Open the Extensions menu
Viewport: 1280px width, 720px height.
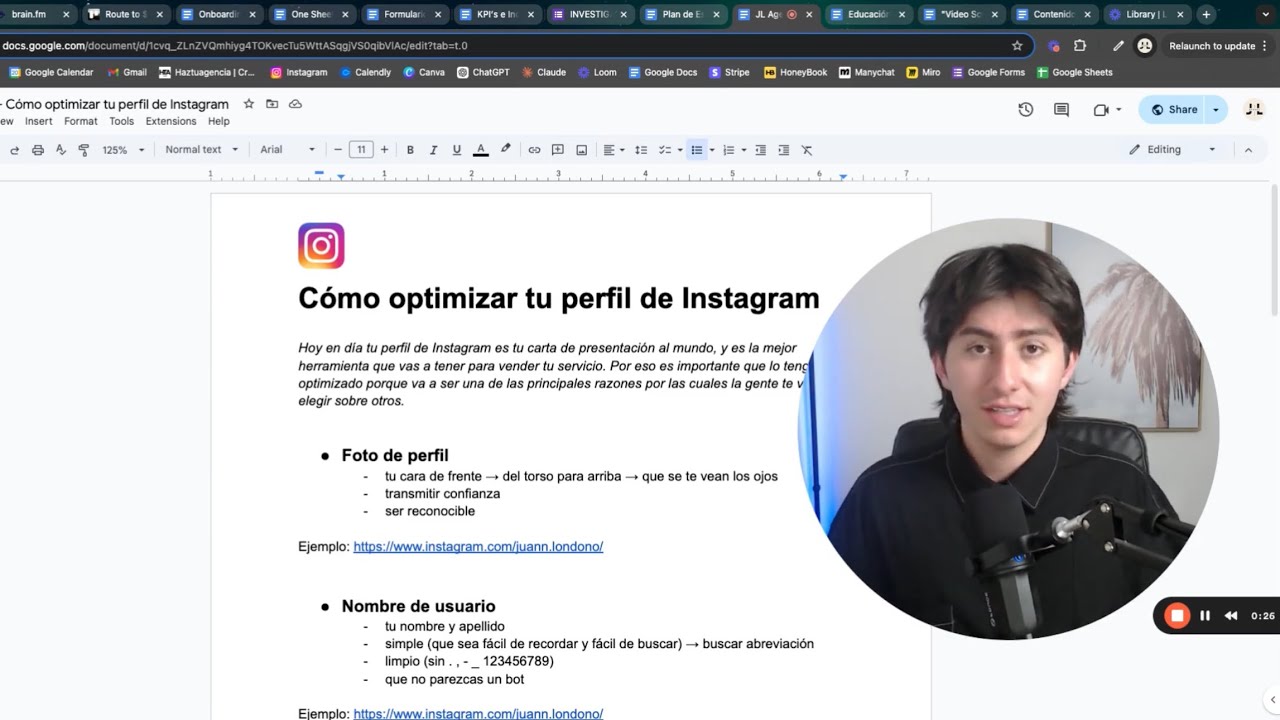click(x=171, y=121)
